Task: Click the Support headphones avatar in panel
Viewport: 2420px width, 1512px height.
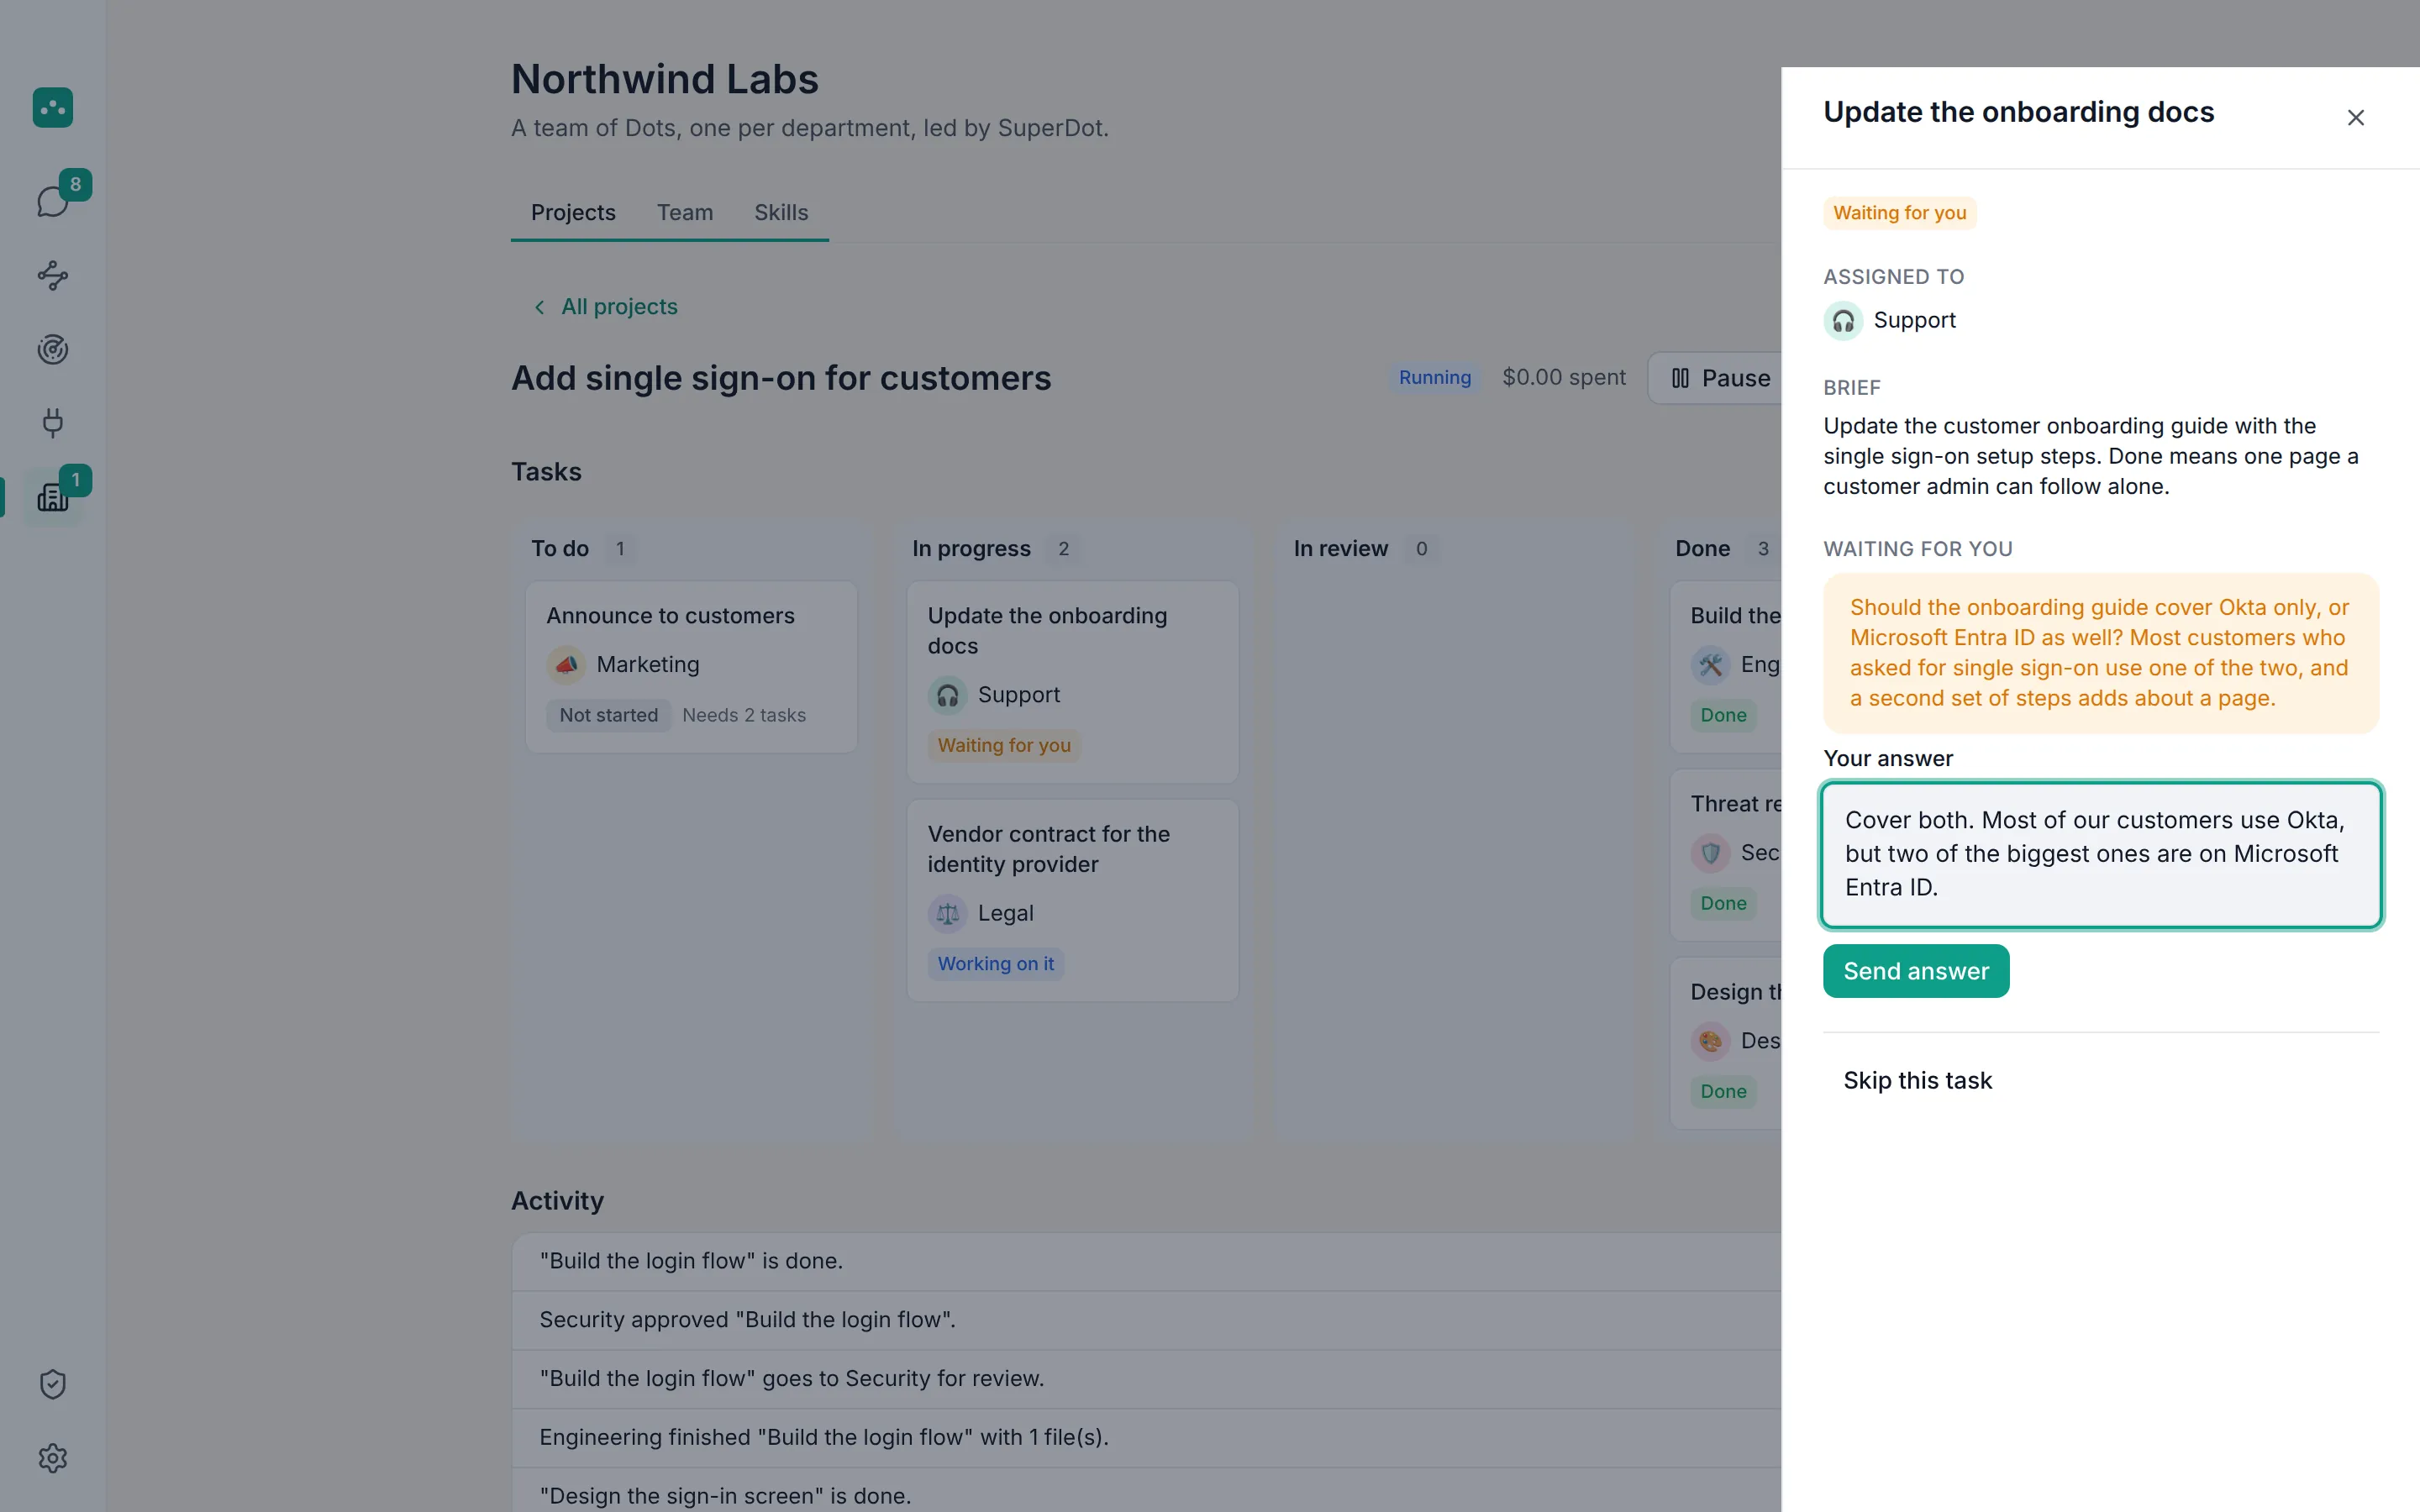Action: (1843, 321)
